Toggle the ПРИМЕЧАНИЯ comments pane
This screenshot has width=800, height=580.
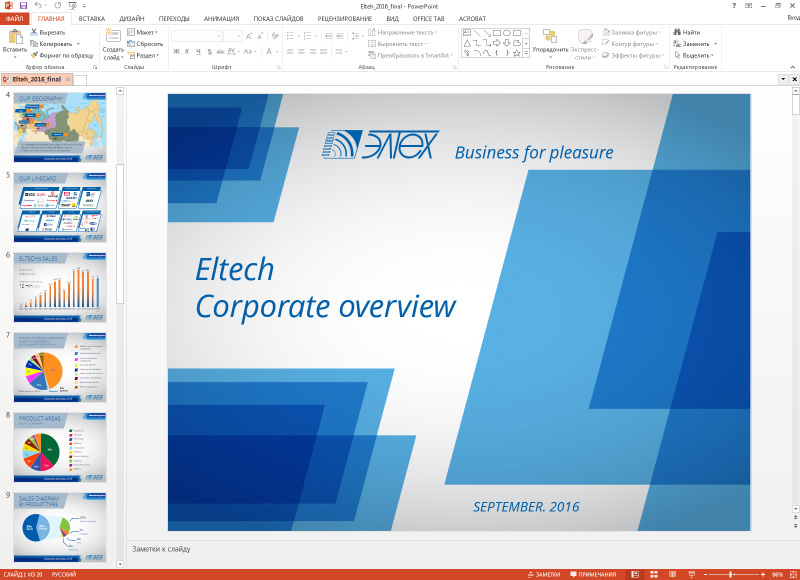[x=593, y=574]
